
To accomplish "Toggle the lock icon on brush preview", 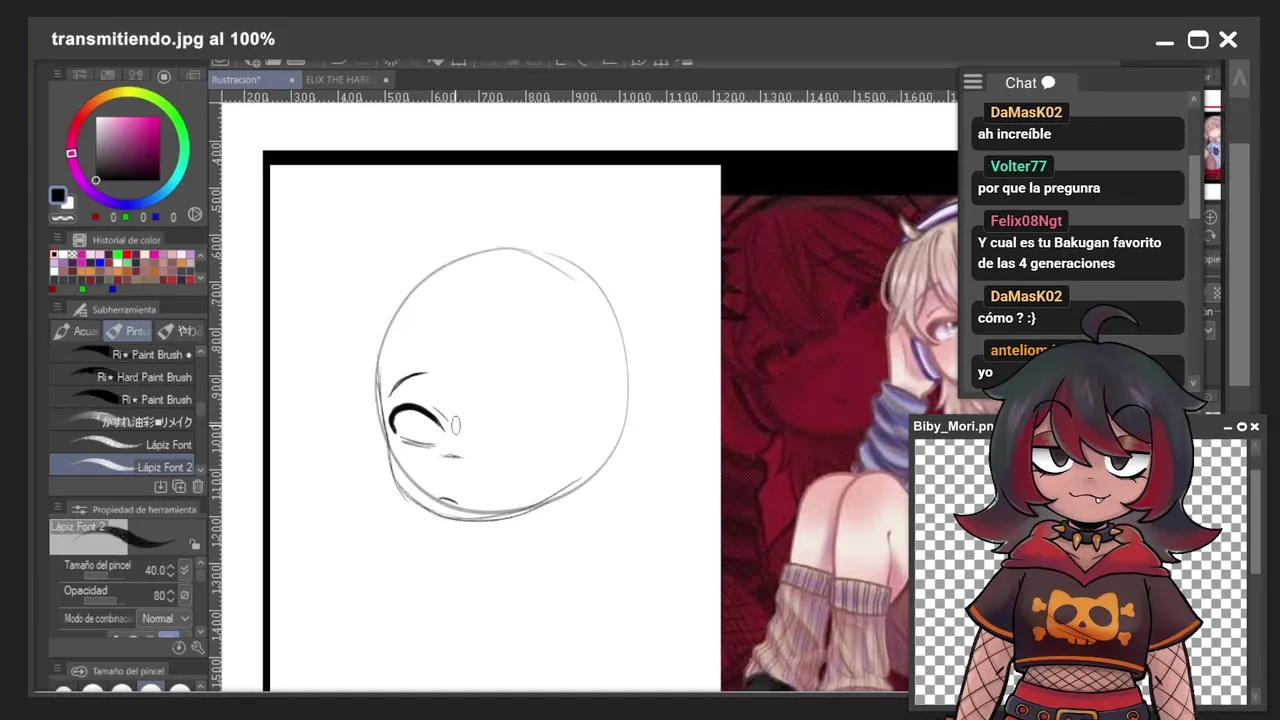I will [x=194, y=544].
